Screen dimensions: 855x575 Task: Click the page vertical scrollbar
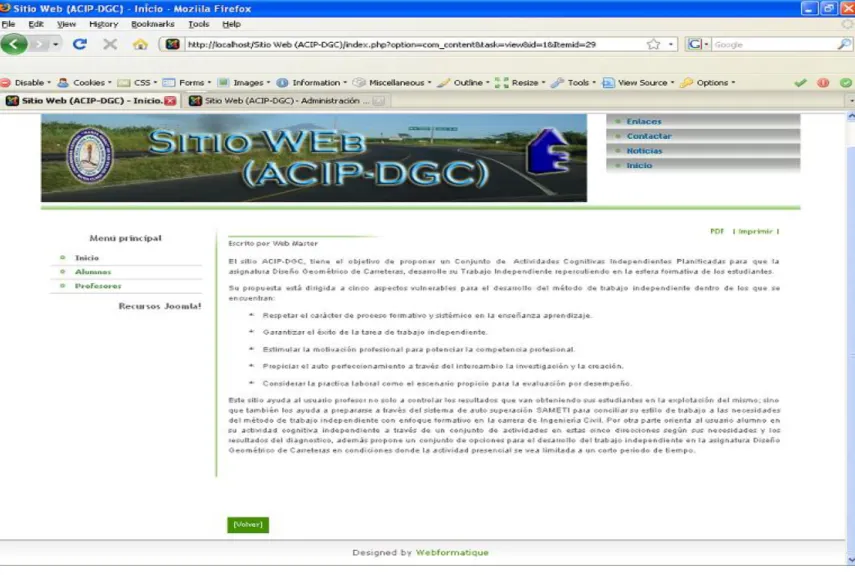(x=851, y=338)
